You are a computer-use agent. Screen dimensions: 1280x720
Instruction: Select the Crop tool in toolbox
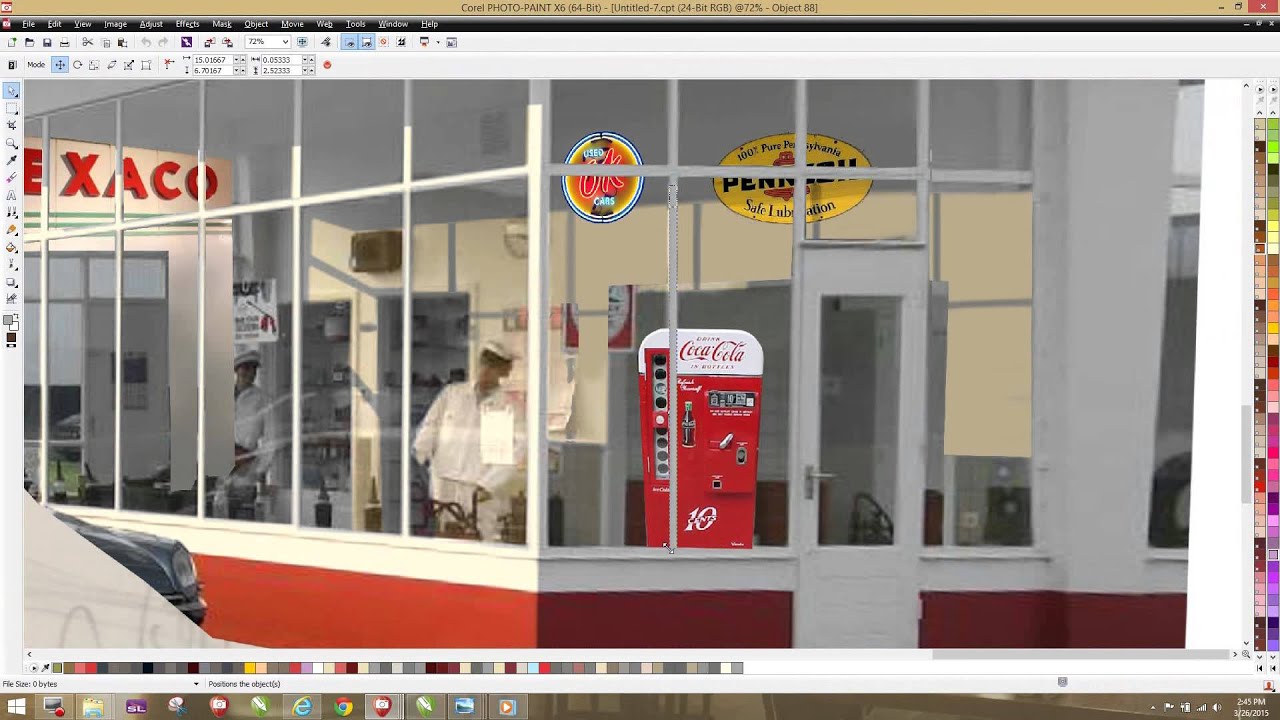[12, 125]
